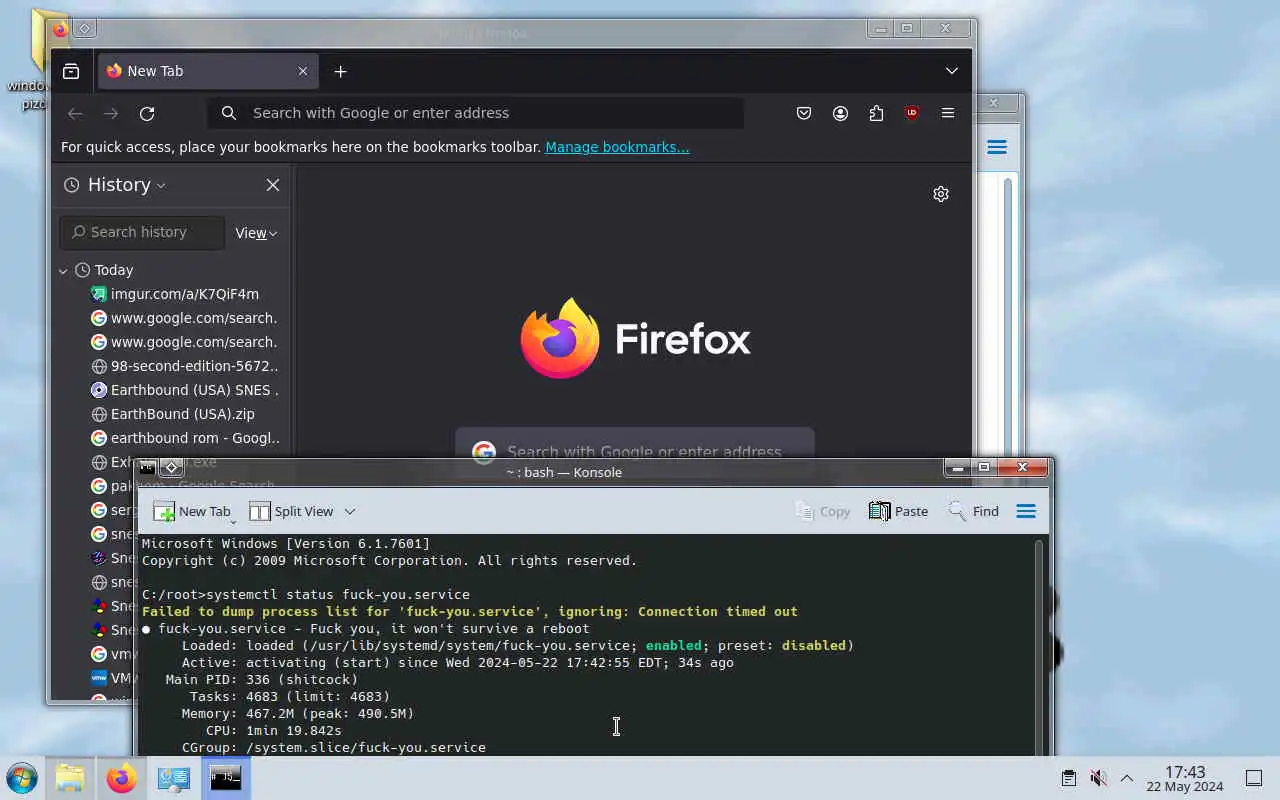The height and width of the screenshot is (800, 1280).
Task: Open EarthBound (USA).zip history entry
Action: 175,414
